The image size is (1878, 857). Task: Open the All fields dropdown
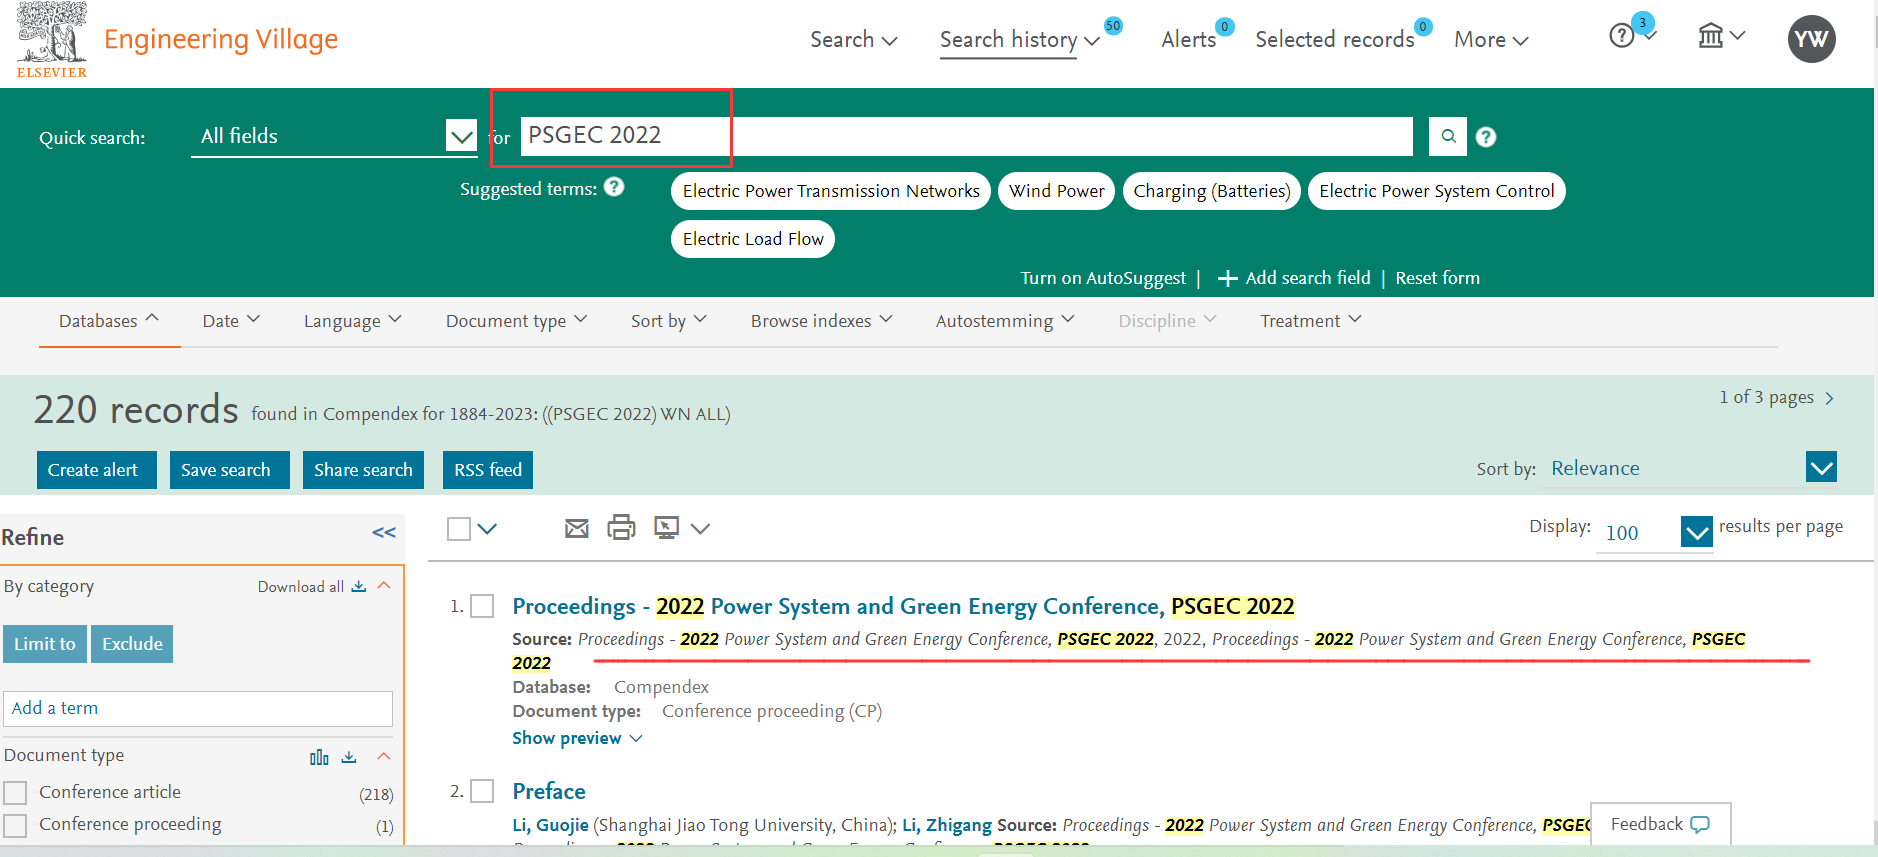coord(334,136)
